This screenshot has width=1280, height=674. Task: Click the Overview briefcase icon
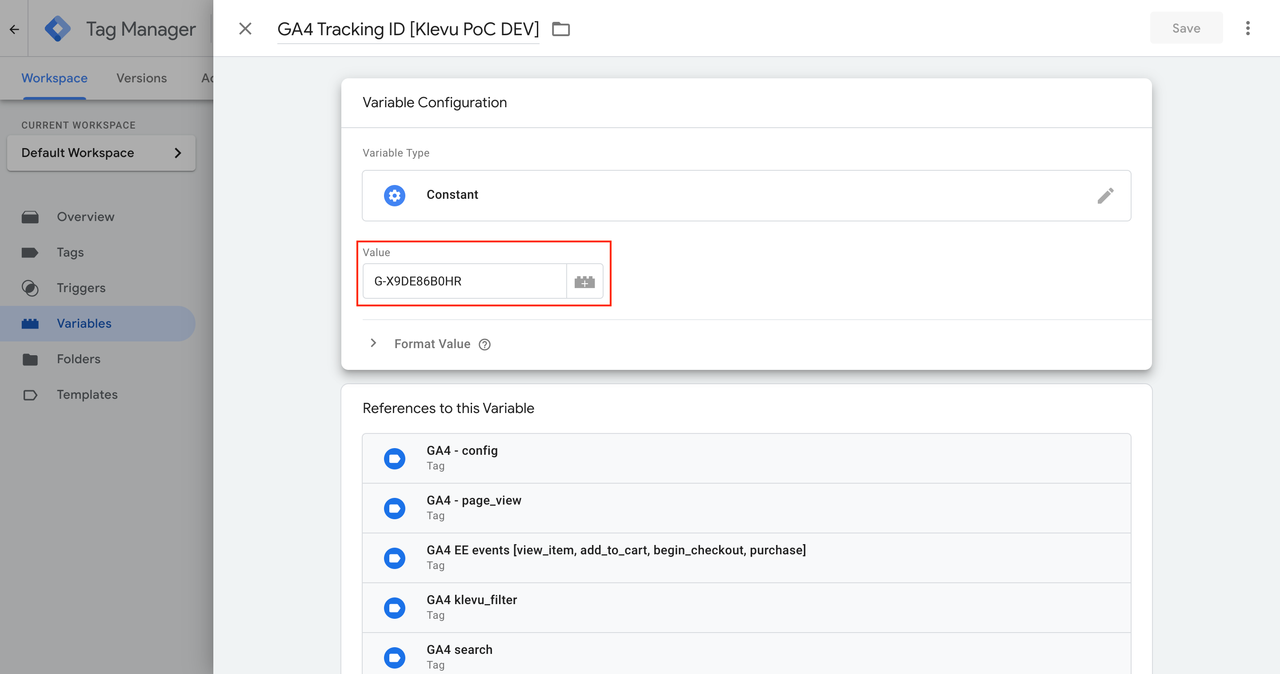tap(30, 217)
